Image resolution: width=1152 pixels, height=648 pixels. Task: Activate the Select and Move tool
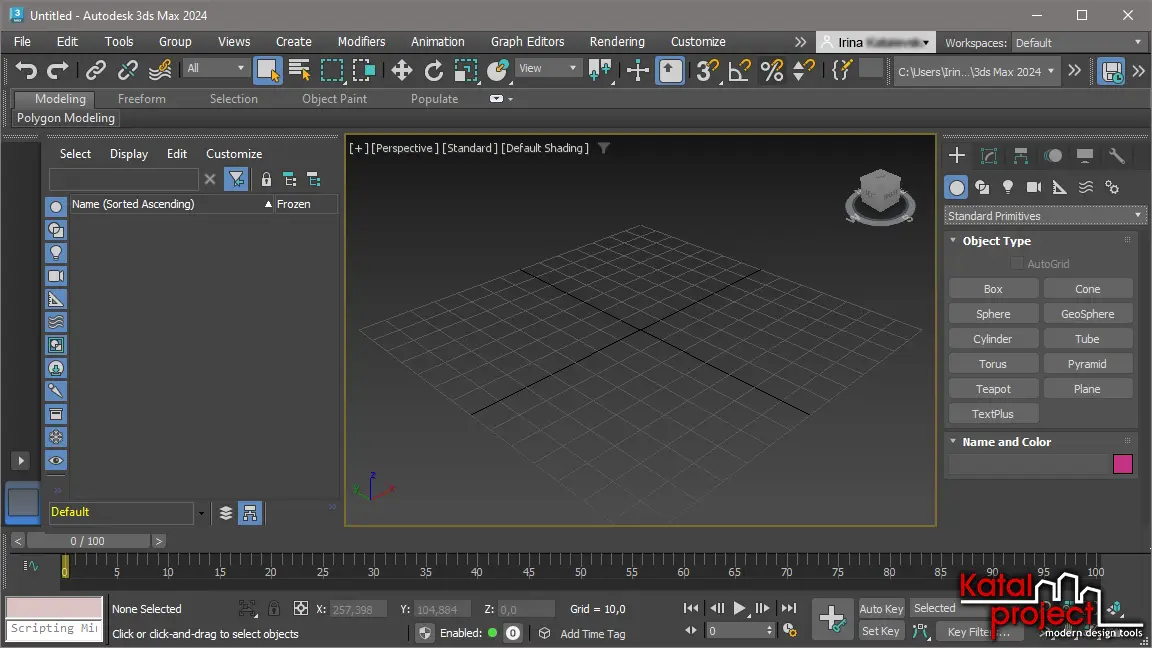coord(401,71)
